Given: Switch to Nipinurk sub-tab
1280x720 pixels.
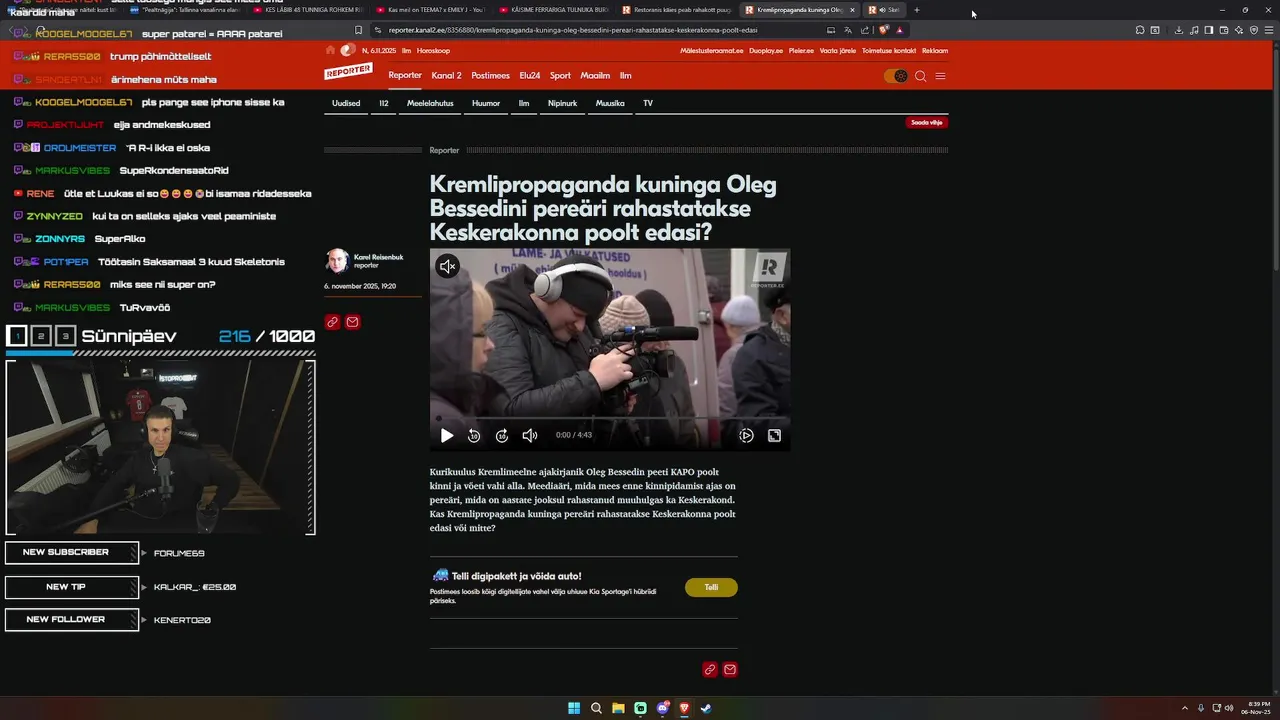Looking at the screenshot, I should (x=562, y=103).
